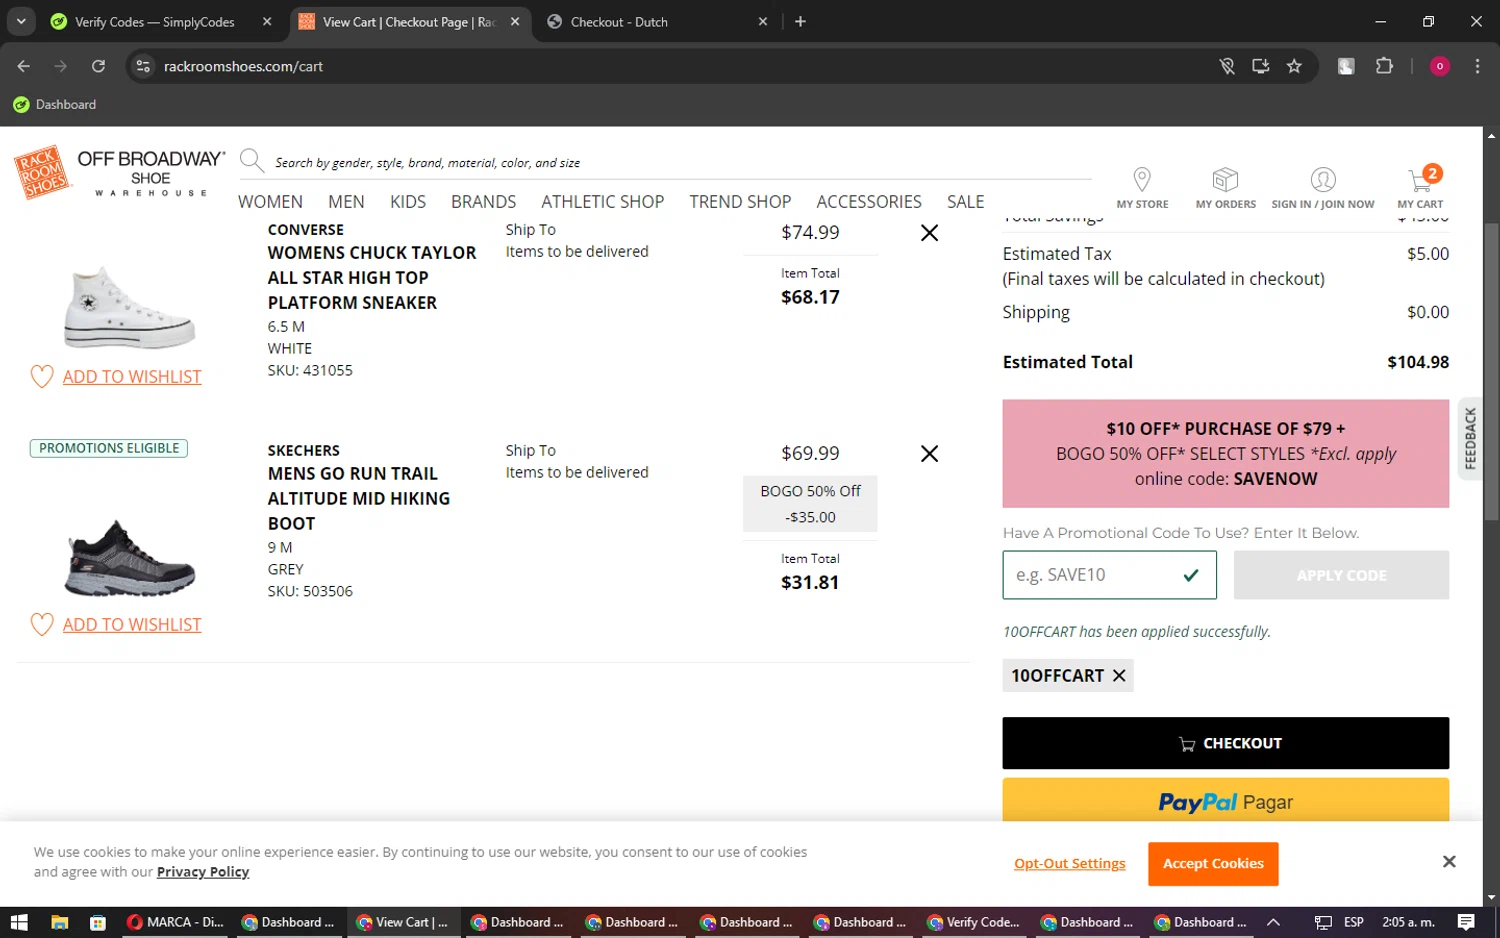Screen dimensions: 1500x938
Task: Open File Explorer from taskbar
Action: click(59, 922)
